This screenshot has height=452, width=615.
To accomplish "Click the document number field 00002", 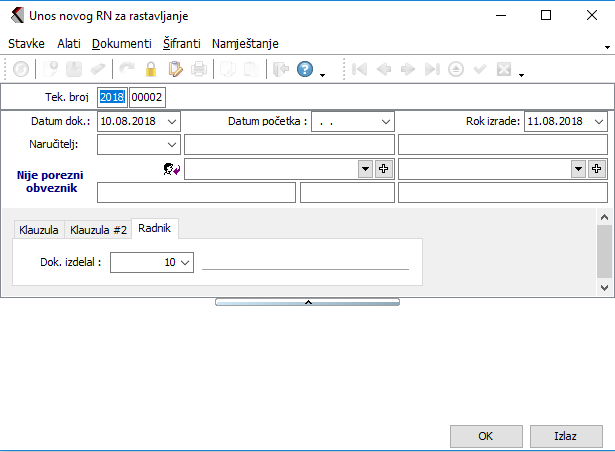I will pos(148,97).
